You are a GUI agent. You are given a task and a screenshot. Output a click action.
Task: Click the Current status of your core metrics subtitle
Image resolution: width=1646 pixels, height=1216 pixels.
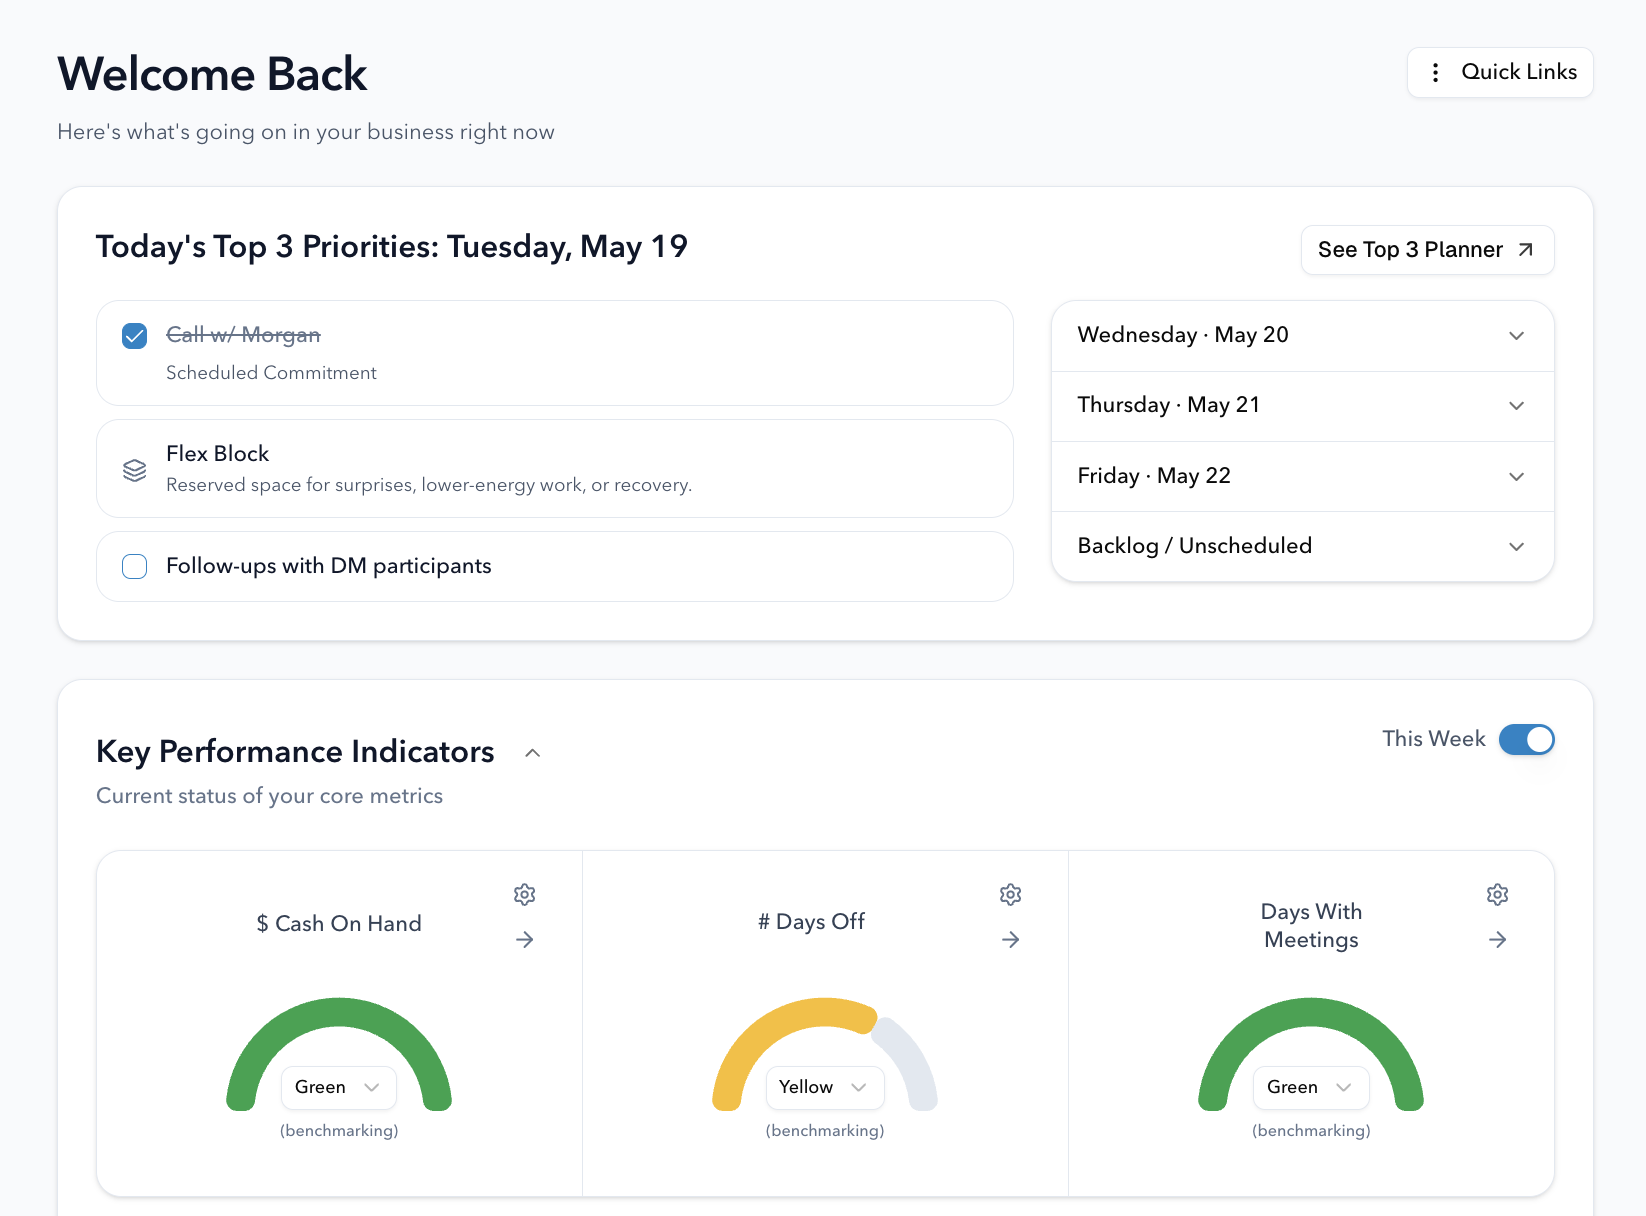click(x=269, y=796)
